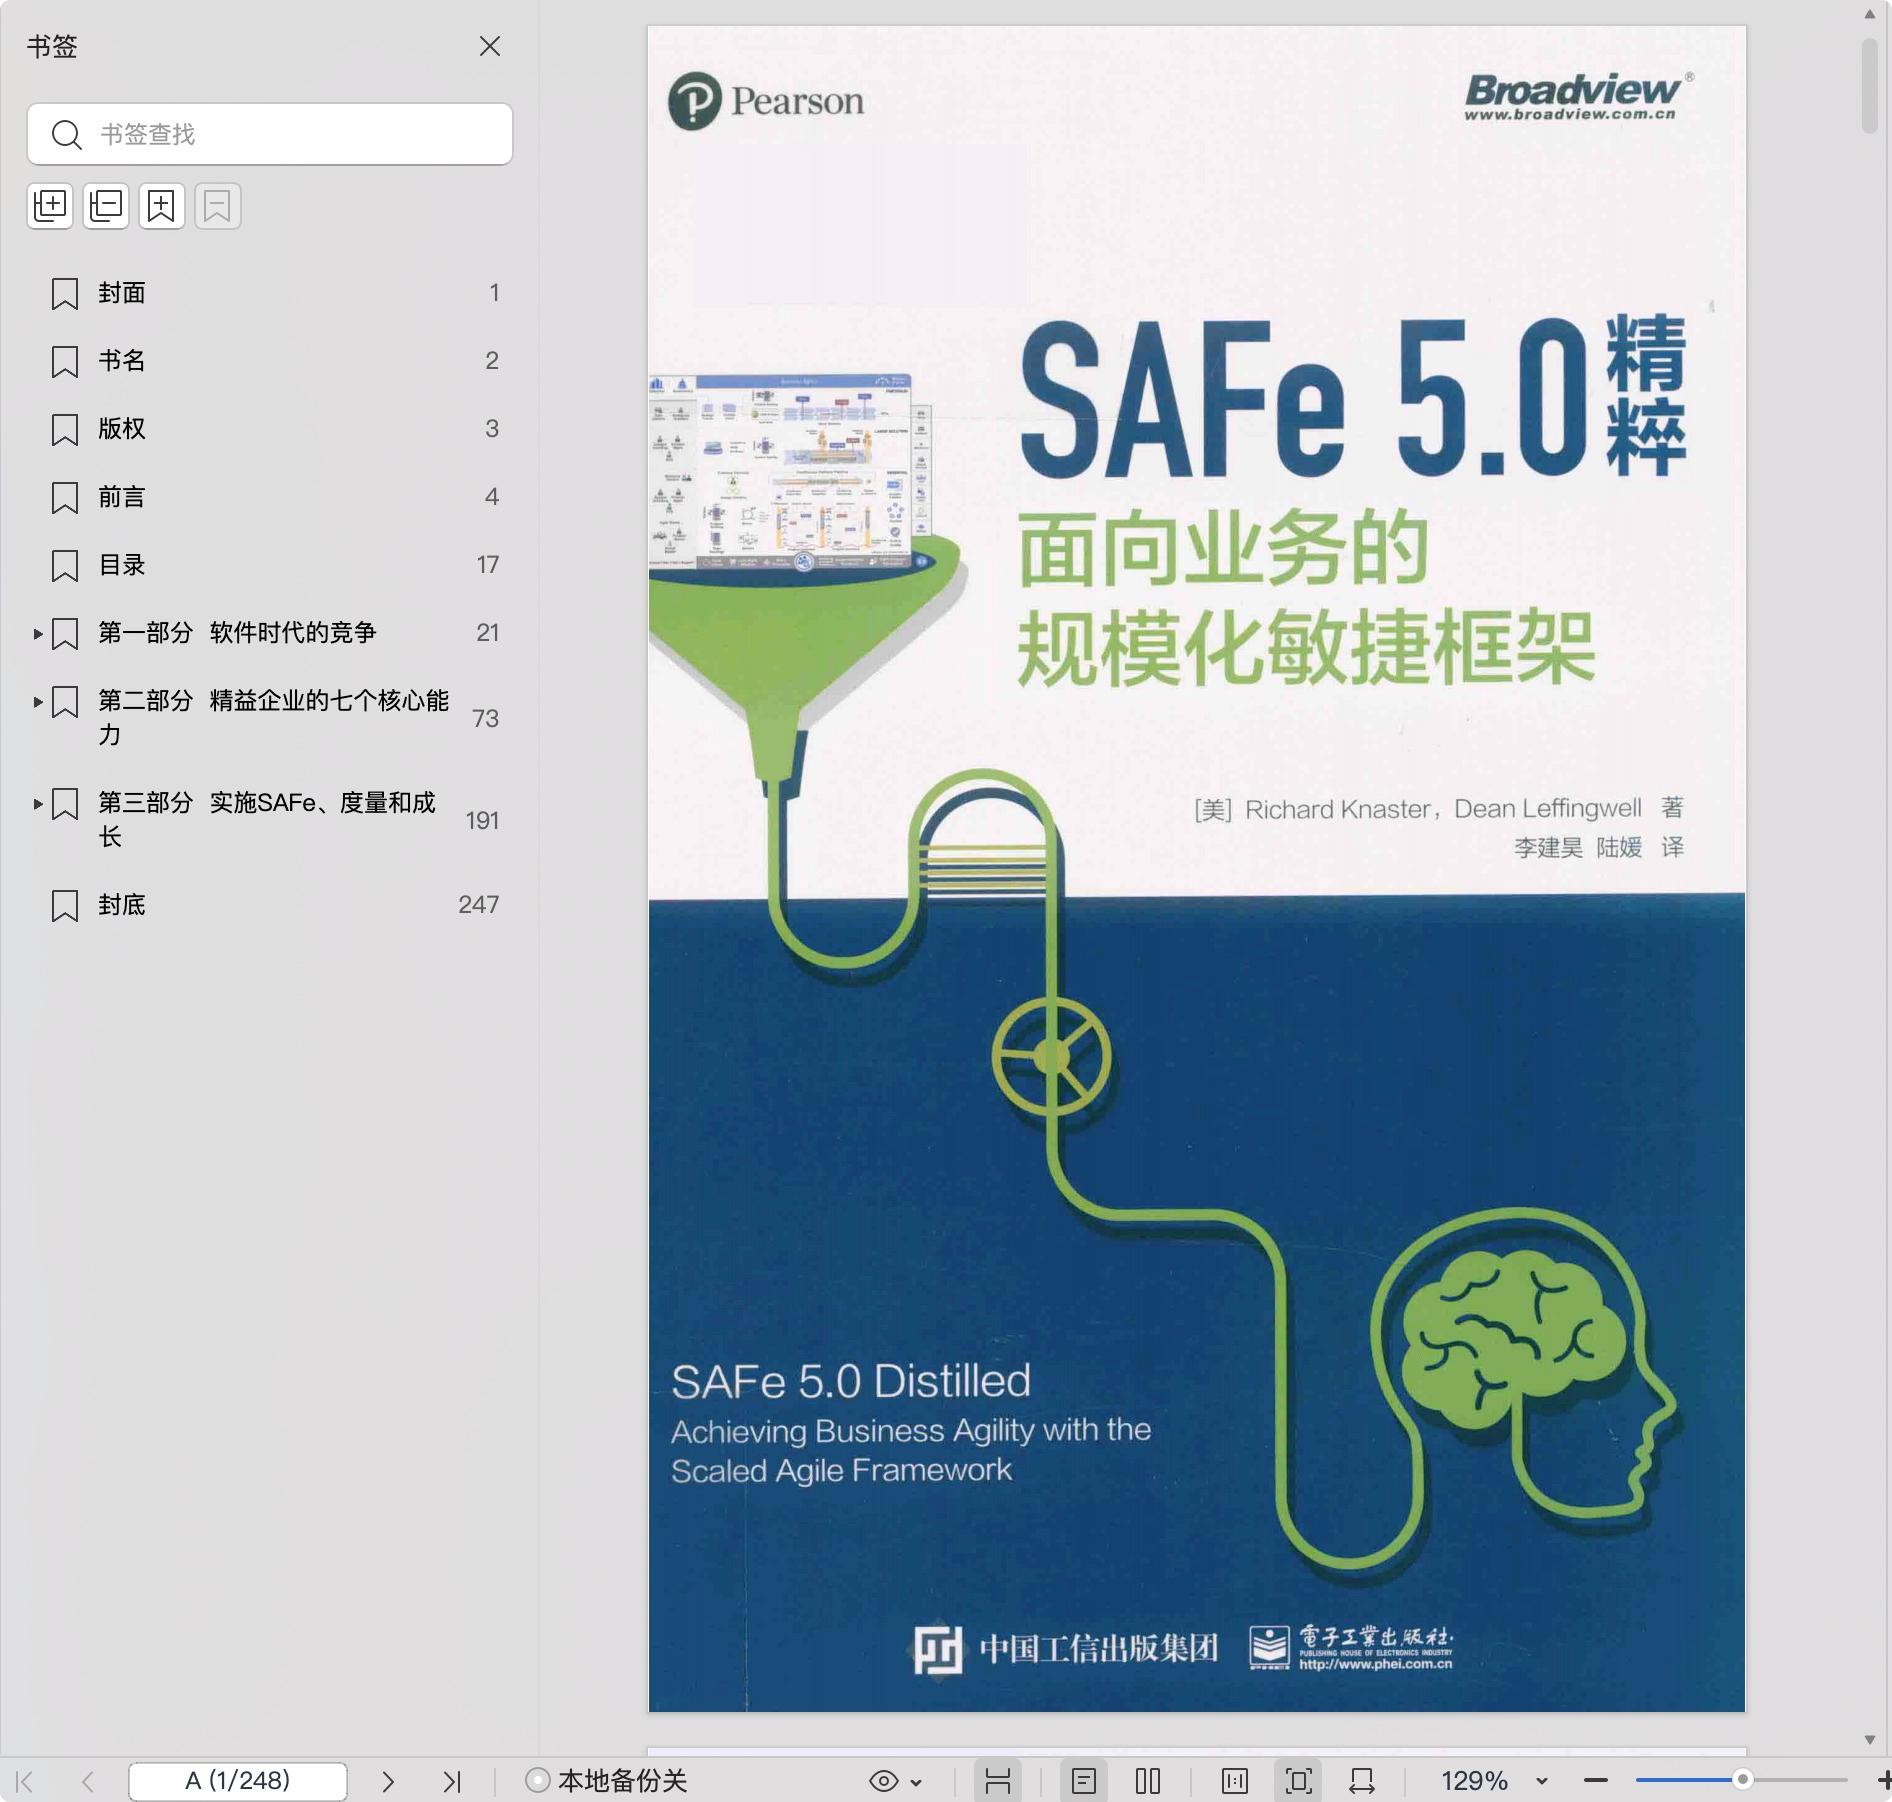Go to the next page arrow

coord(388,1781)
